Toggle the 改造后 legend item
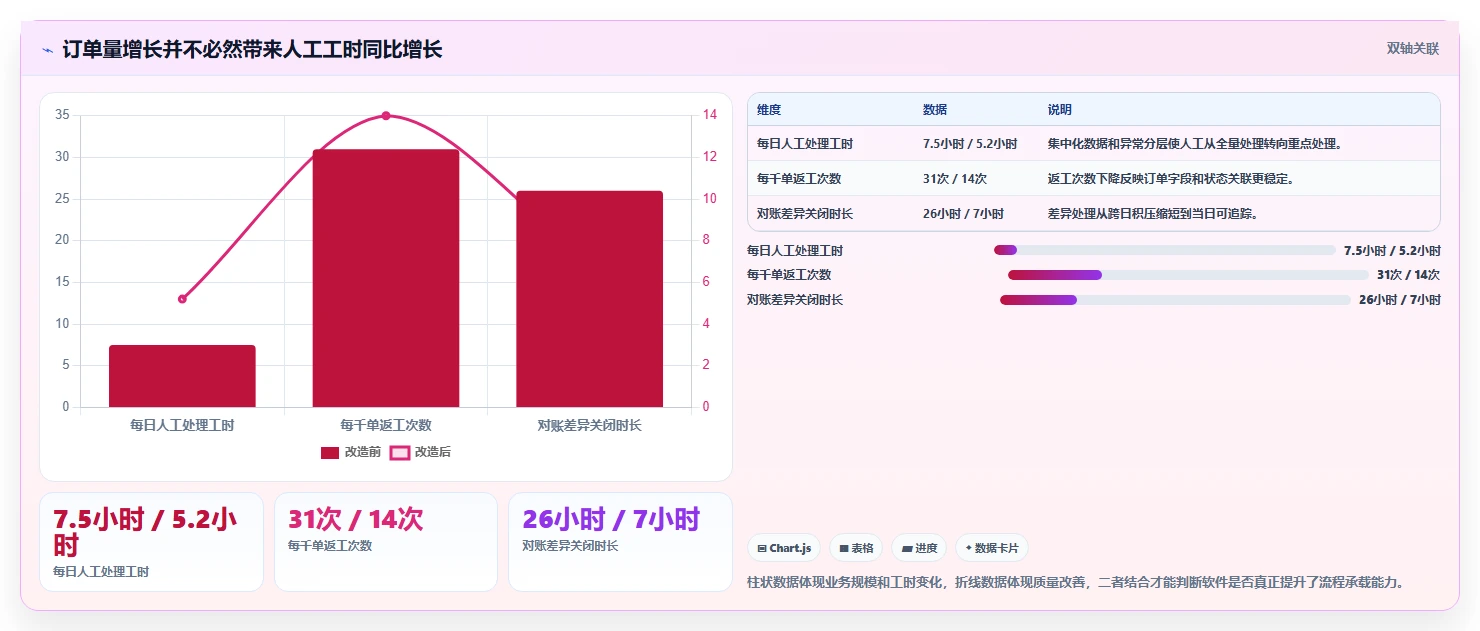The image size is (1480, 631). (420, 452)
